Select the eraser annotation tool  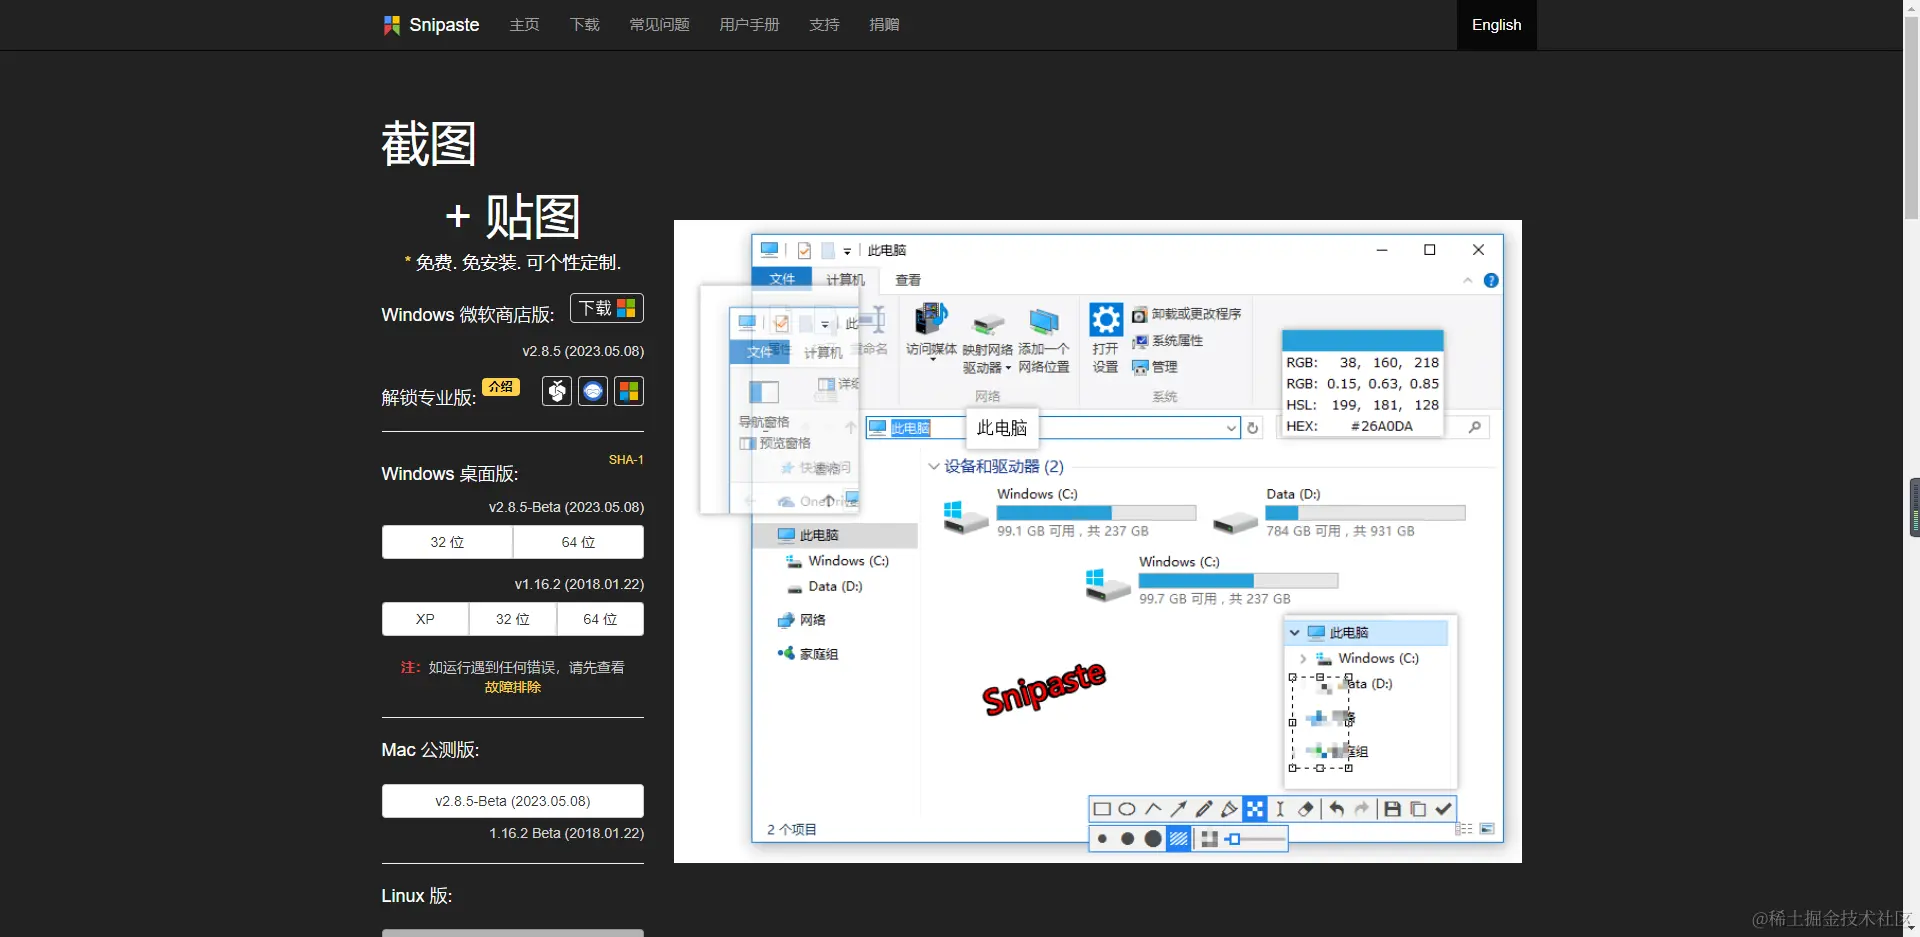click(1306, 809)
